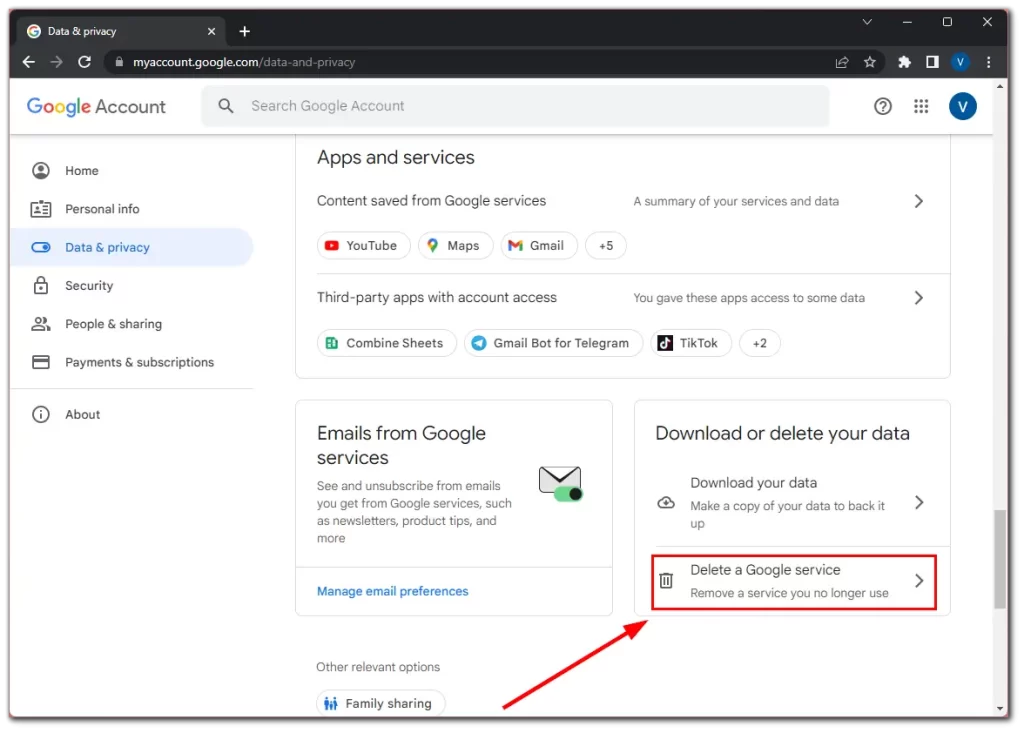
Task: Click the Payments credit card icon
Action: click(40, 363)
